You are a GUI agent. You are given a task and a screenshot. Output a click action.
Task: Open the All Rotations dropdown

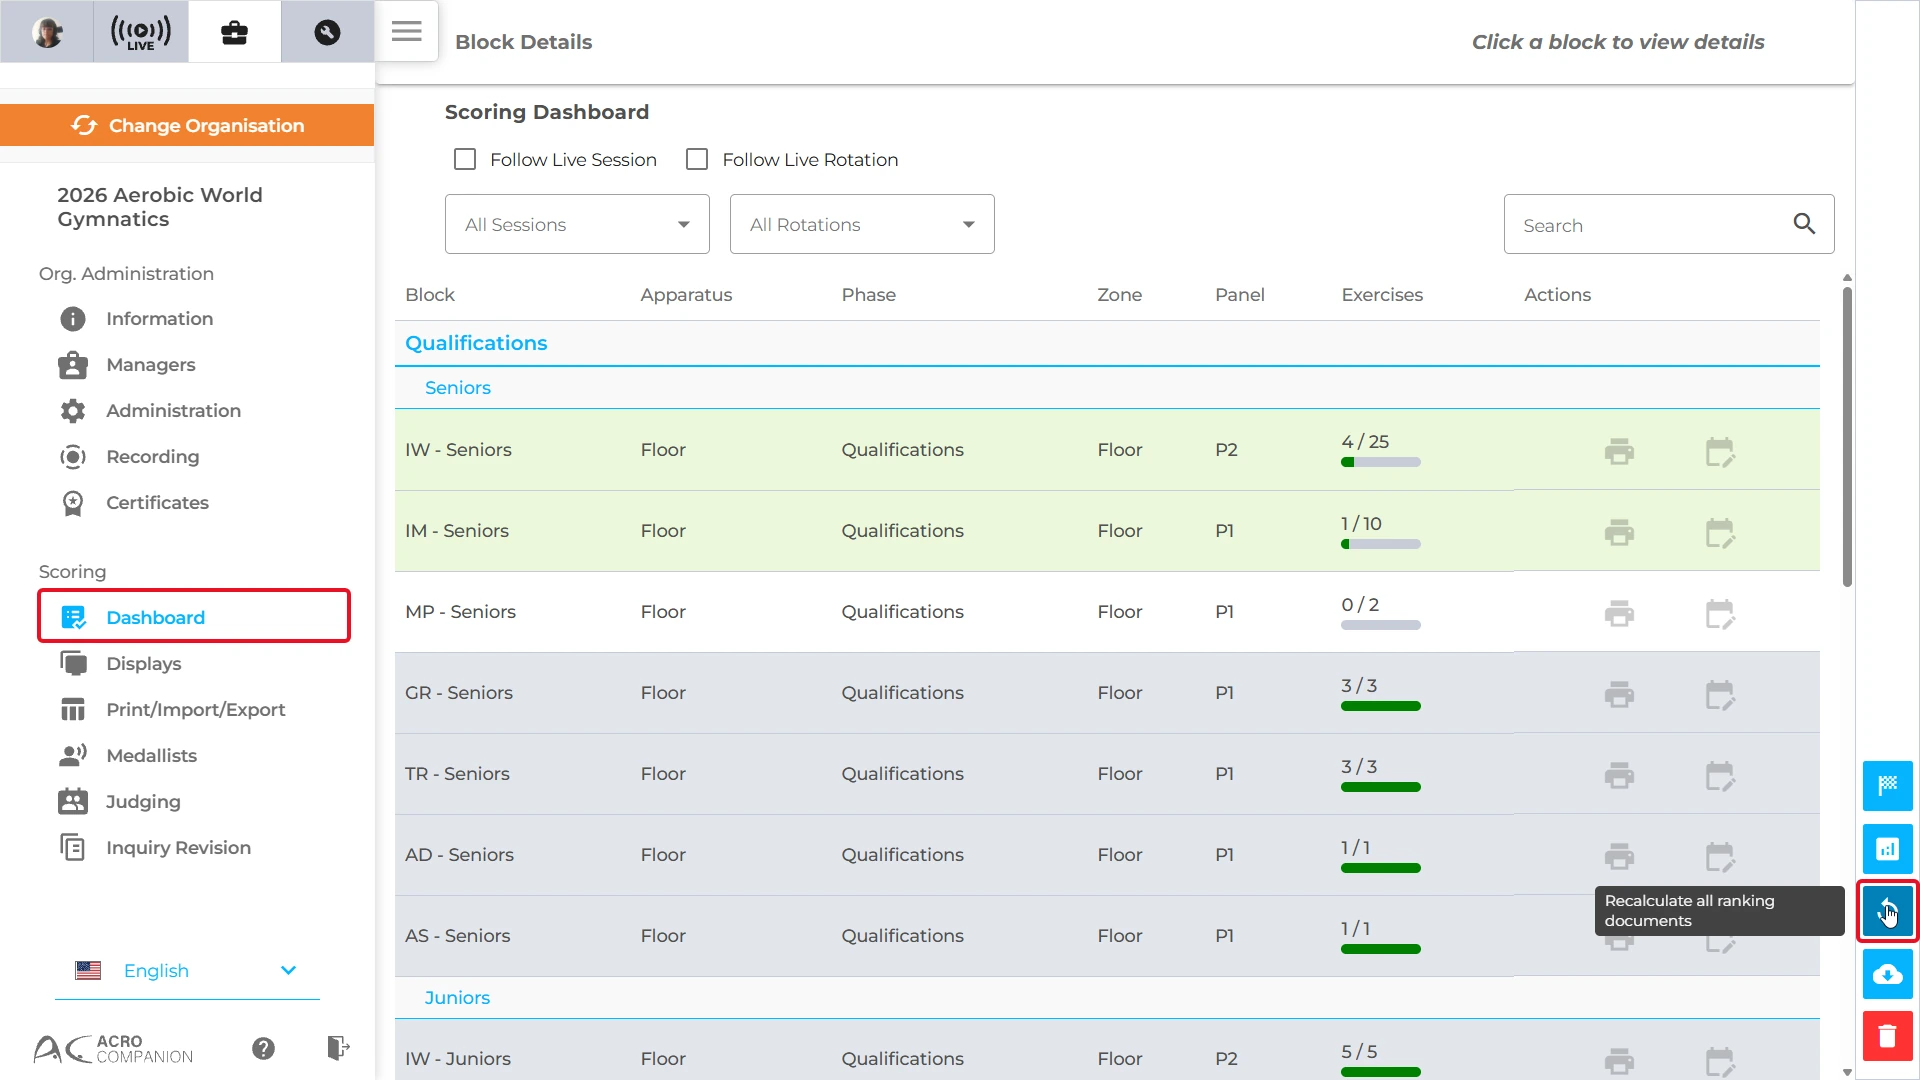(862, 224)
